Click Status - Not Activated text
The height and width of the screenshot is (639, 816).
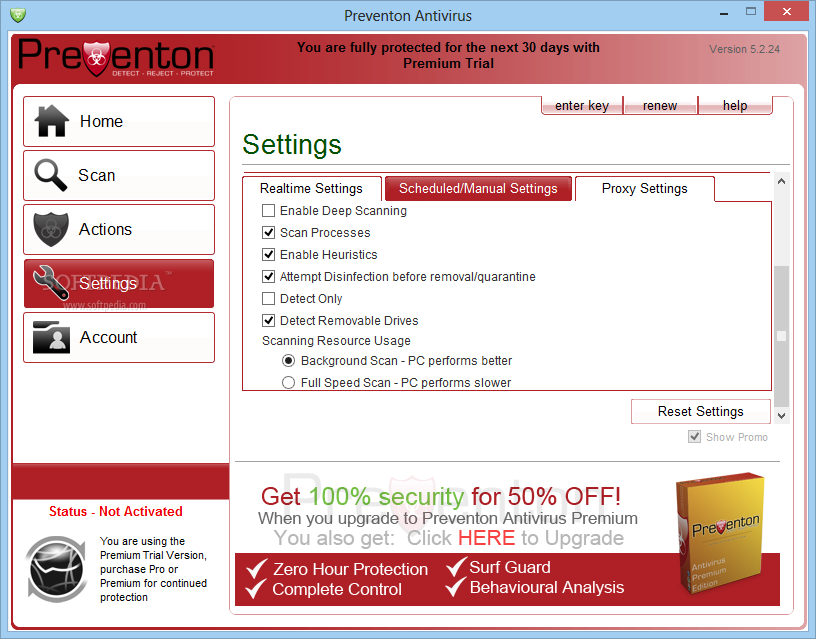pos(116,512)
